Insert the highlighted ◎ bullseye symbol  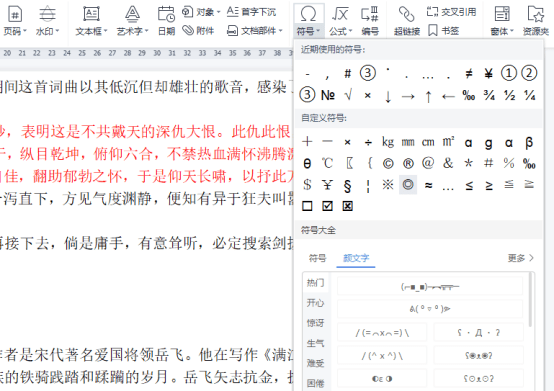coord(408,185)
